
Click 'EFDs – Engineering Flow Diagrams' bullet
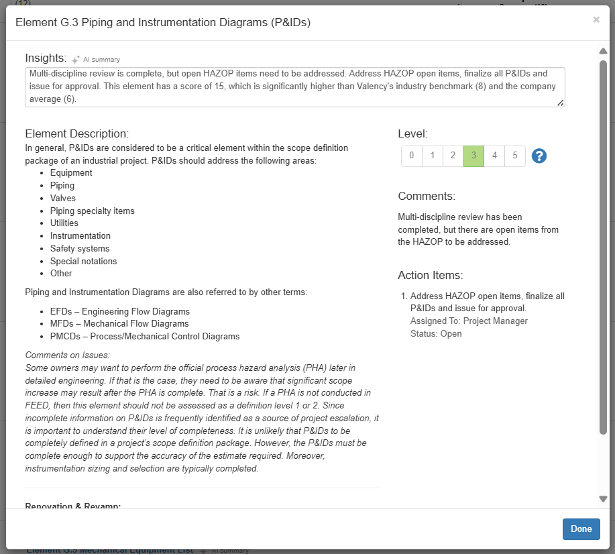[120, 312]
